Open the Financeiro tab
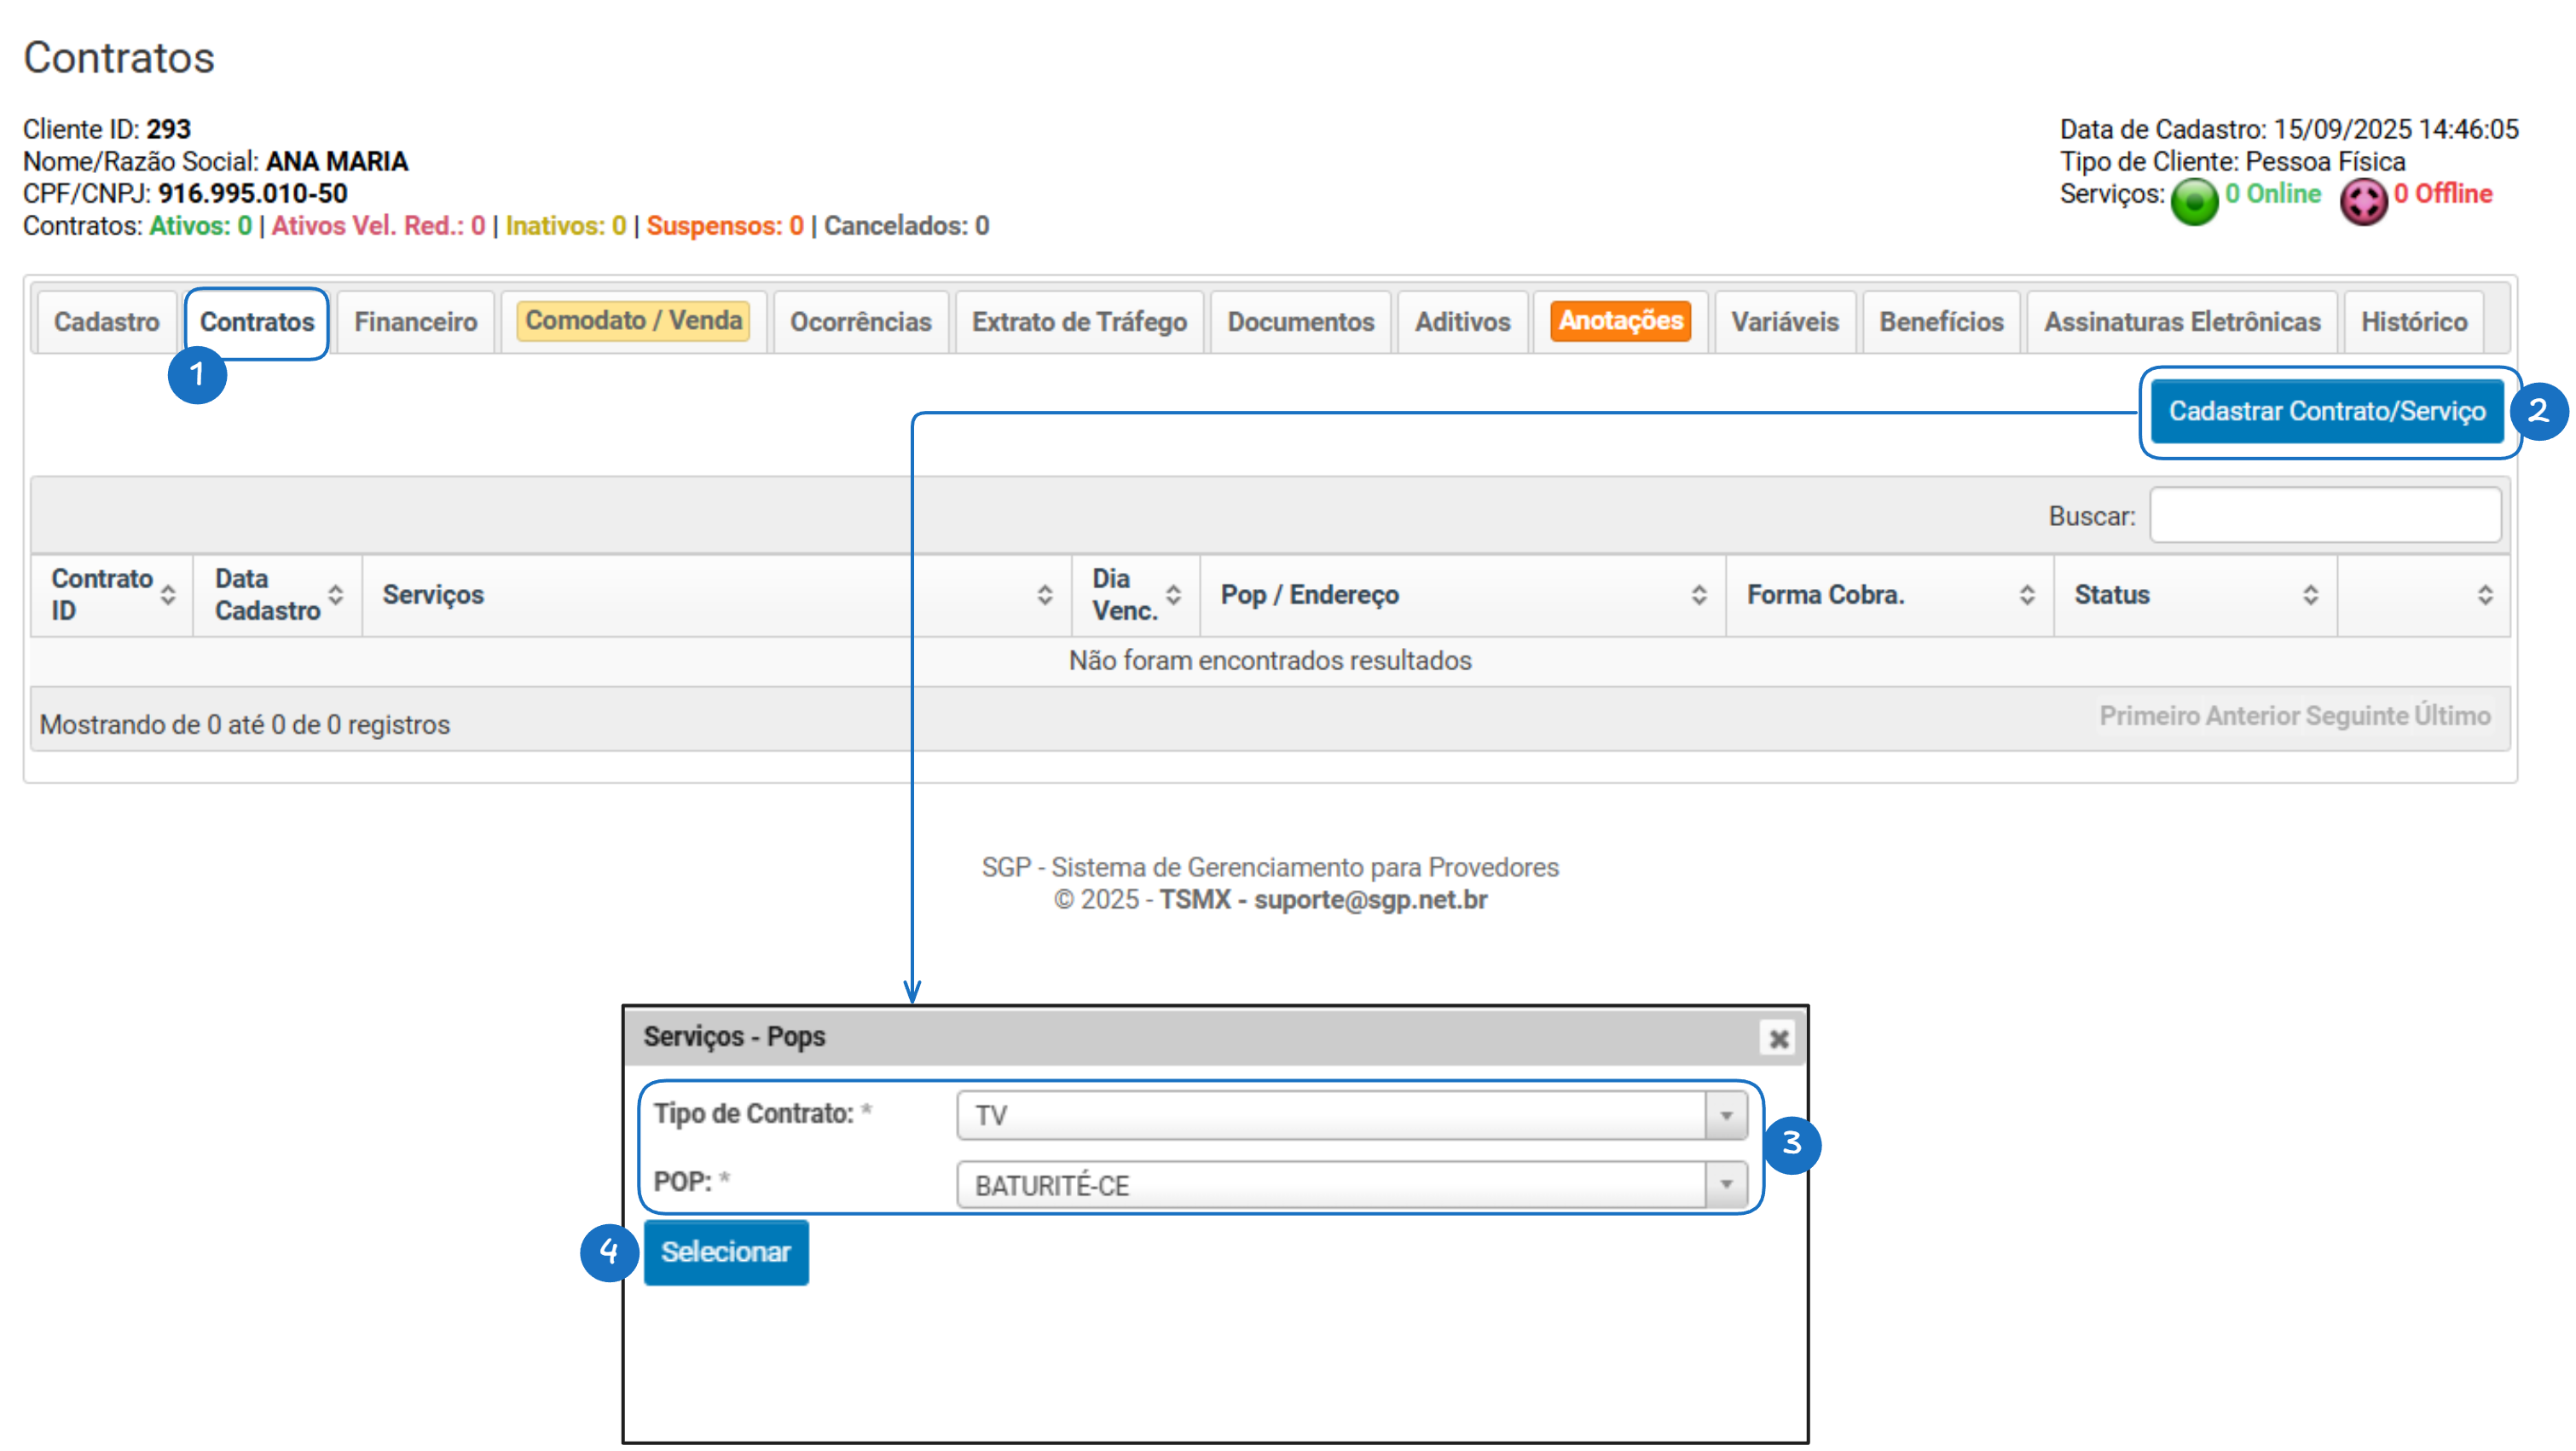The height and width of the screenshot is (1451, 2576). pyautogui.click(x=415, y=322)
